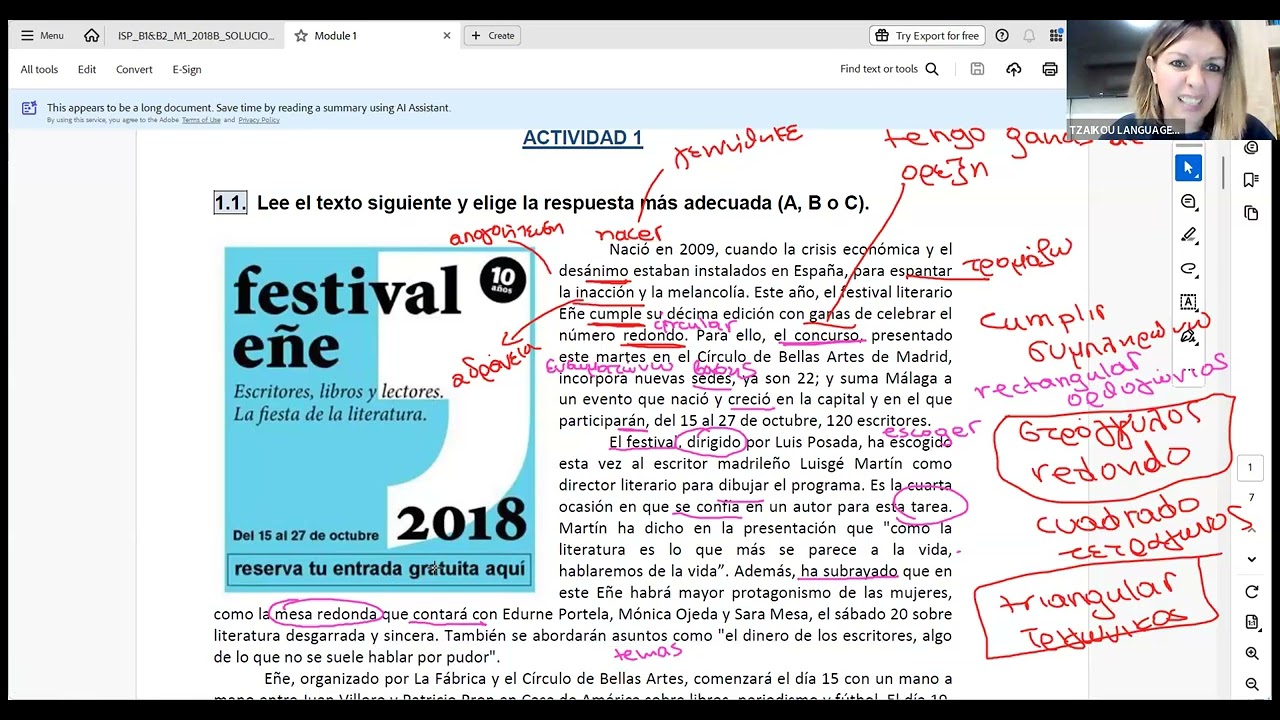Open the E-Sign menu

click(187, 69)
